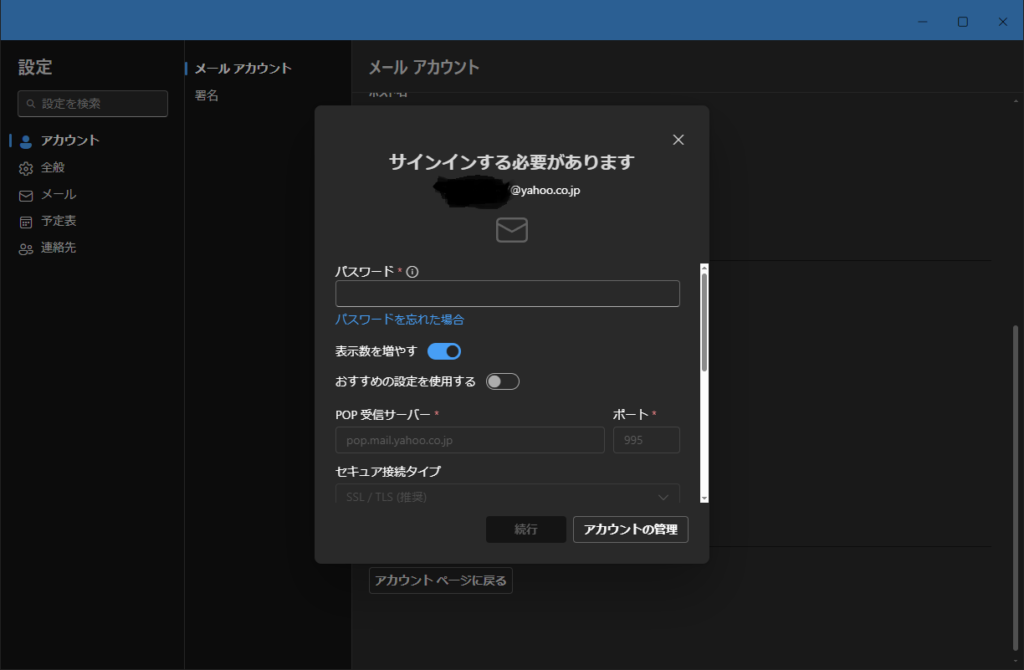Click the アカウント ページに戻る button
The width and height of the screenshot is (1024, 670).
click(440, 580)
